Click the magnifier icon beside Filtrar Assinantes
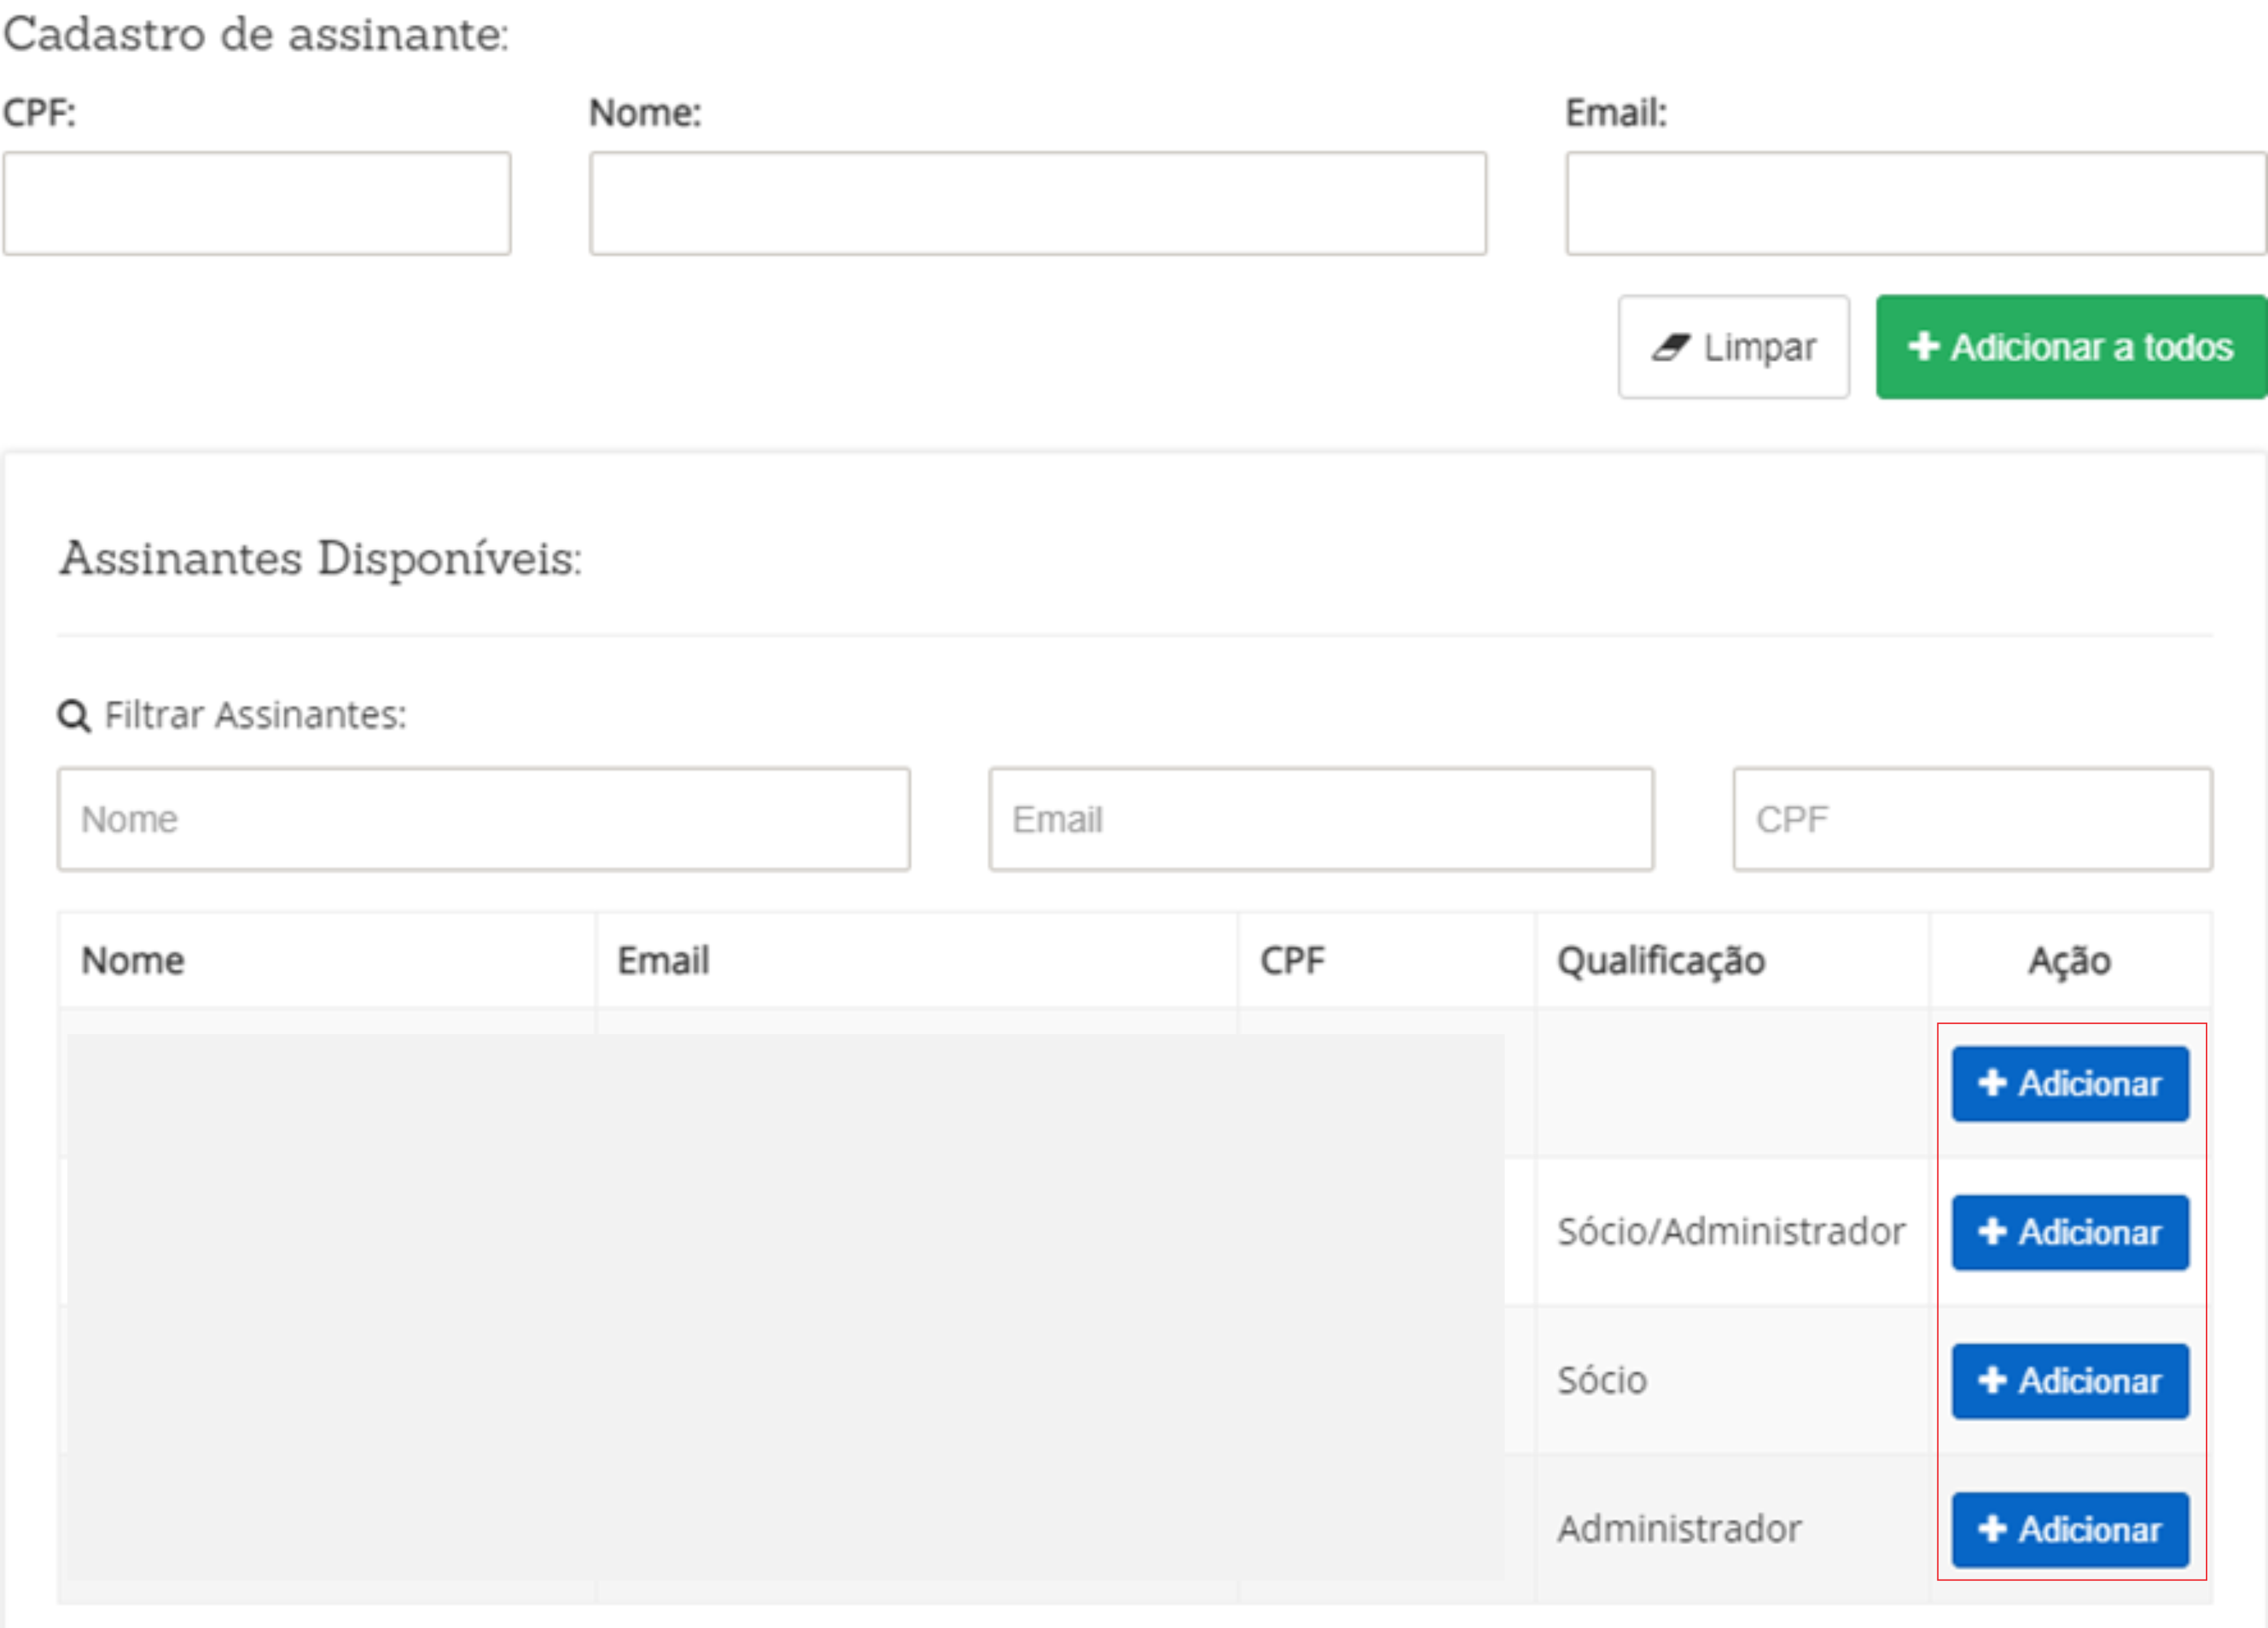The image size is (2268, 1628). [73, 716]
